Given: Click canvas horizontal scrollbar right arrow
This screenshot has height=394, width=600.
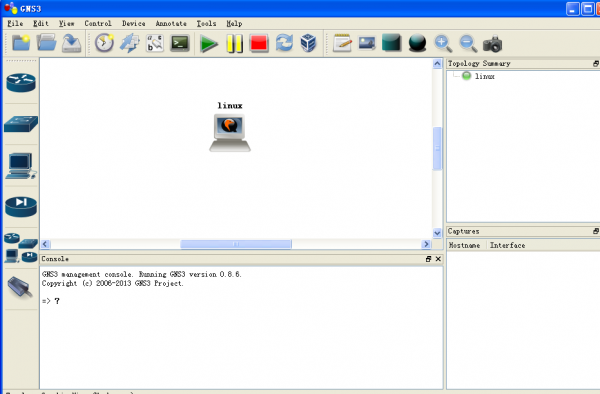Looking at the screenshot, I should coord(426,244).
